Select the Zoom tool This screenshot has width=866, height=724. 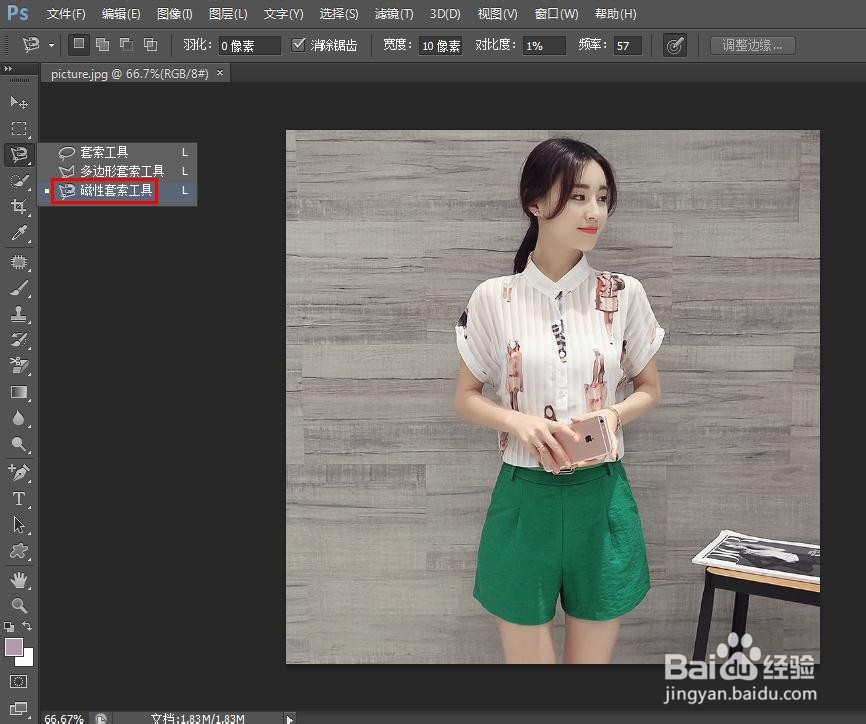coord(19,606)
